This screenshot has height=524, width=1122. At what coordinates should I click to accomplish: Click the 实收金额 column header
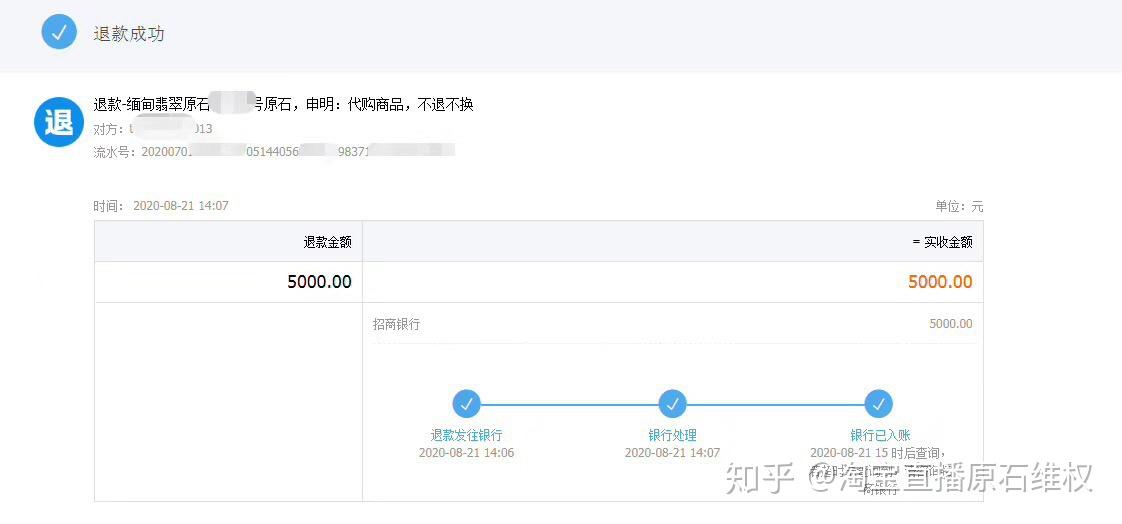(942, 242)
